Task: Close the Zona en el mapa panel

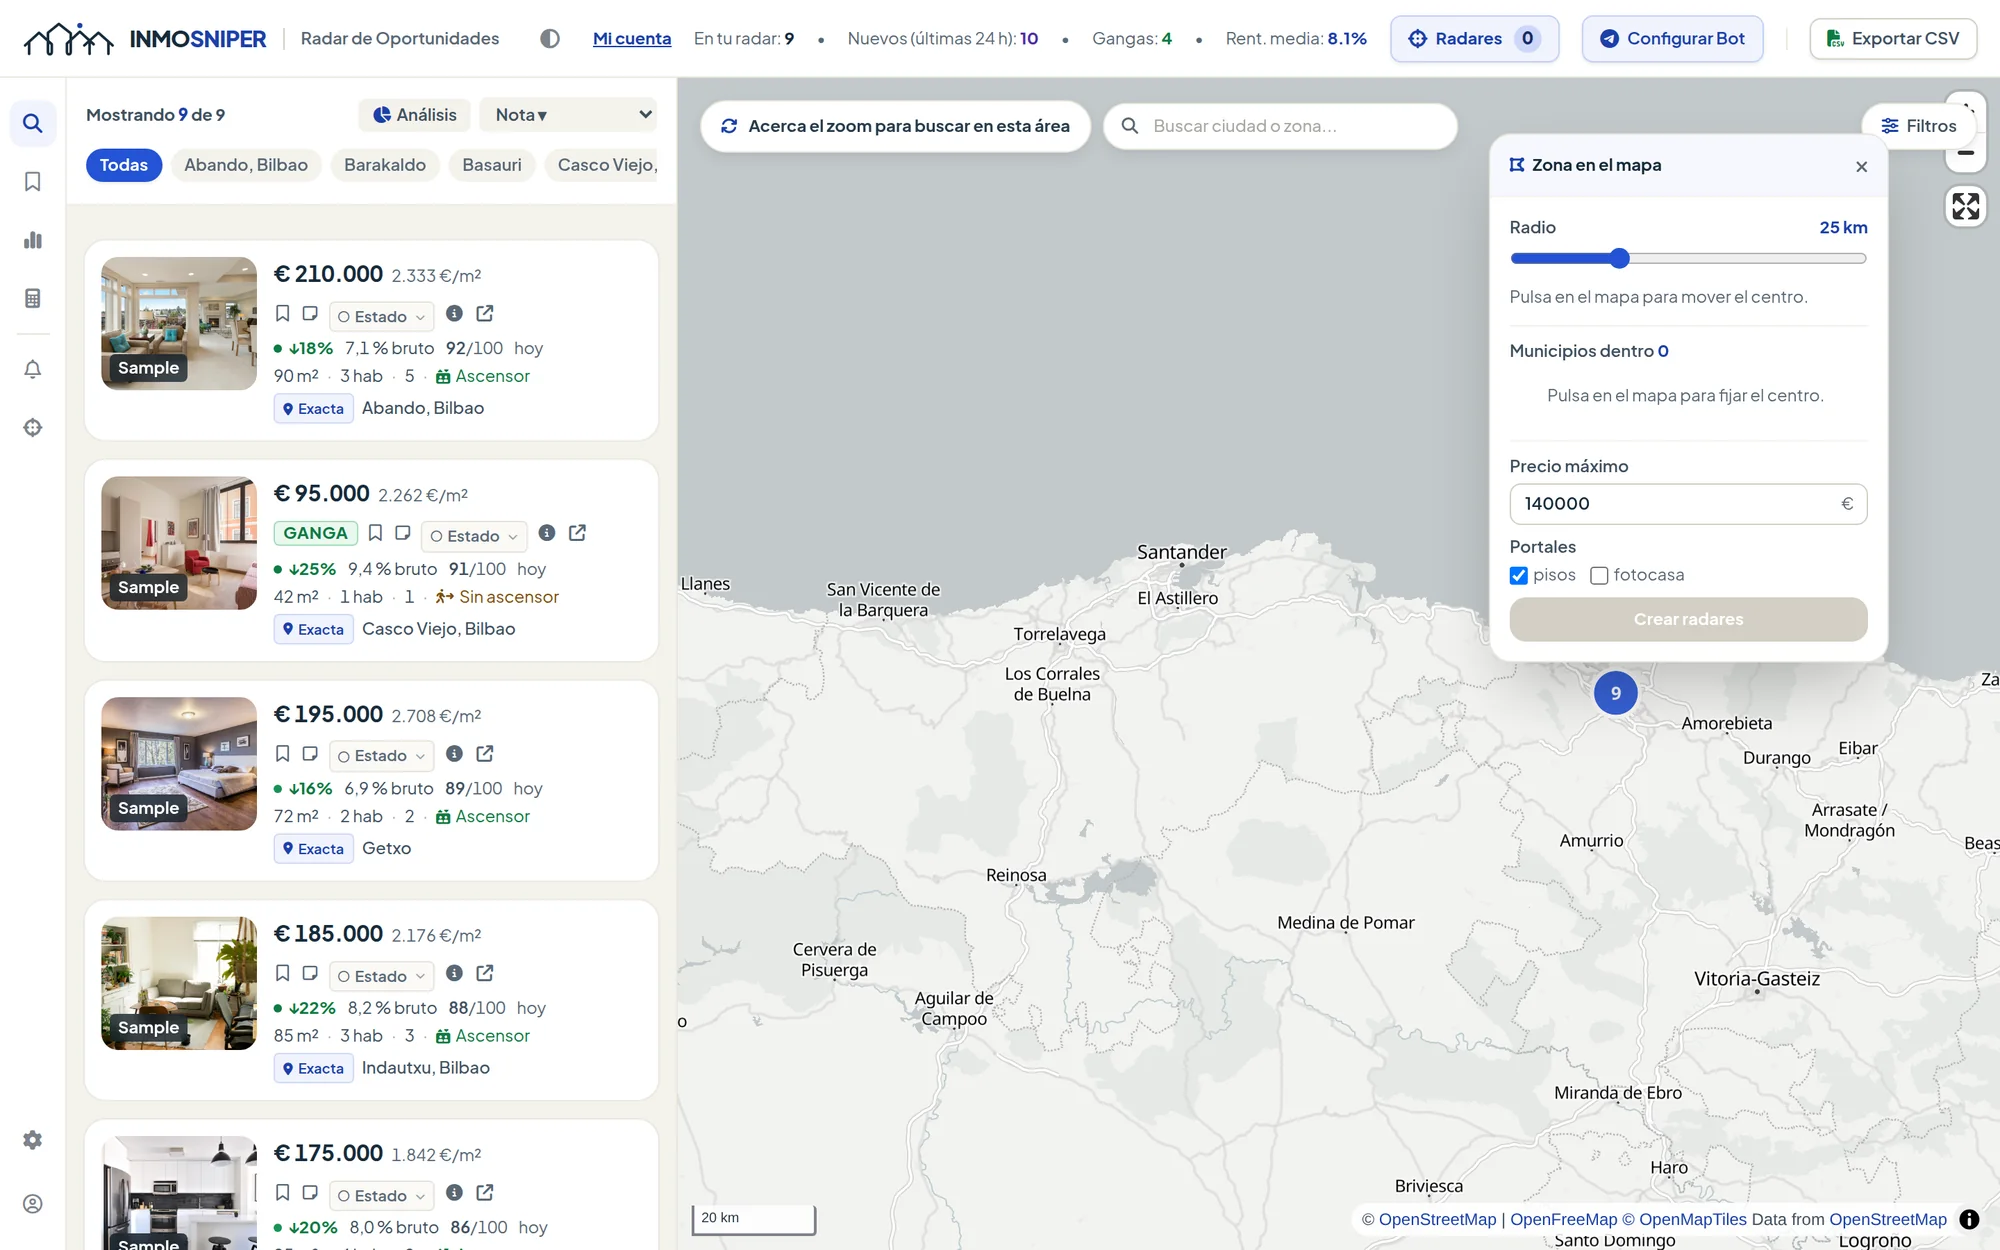Action: pos(1861,167)
